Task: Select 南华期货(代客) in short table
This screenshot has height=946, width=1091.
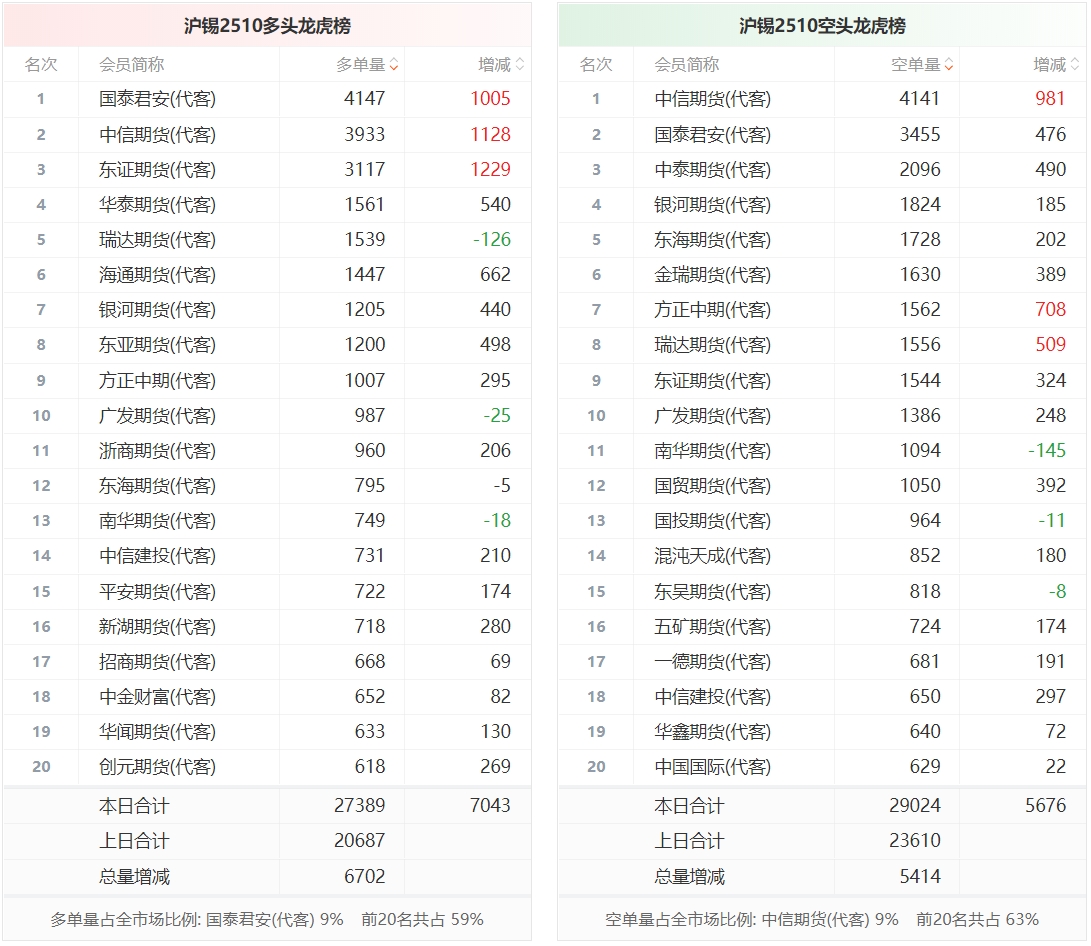Action: 712,451
